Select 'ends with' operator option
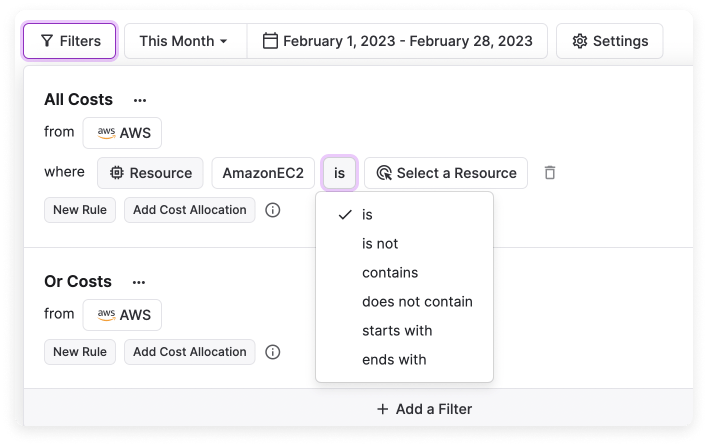Screen dimensions: 708x446 [394, 359]
